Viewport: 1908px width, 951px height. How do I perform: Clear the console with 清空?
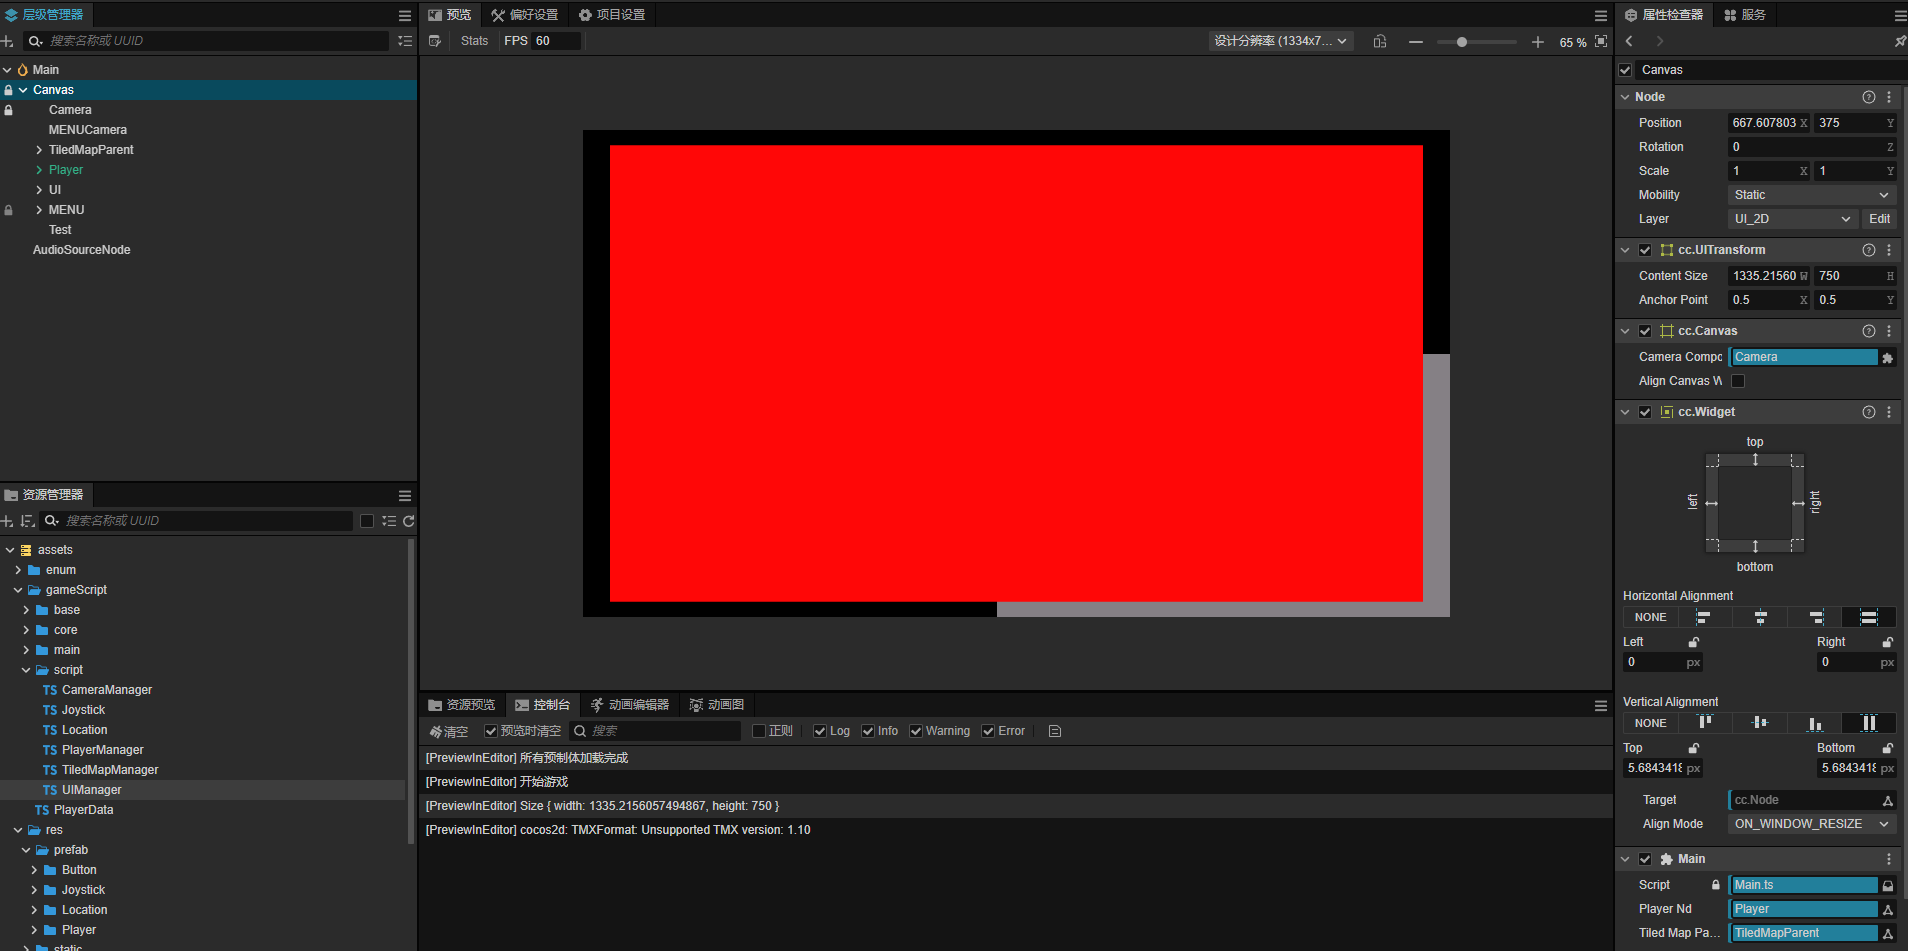coord(449,732)
